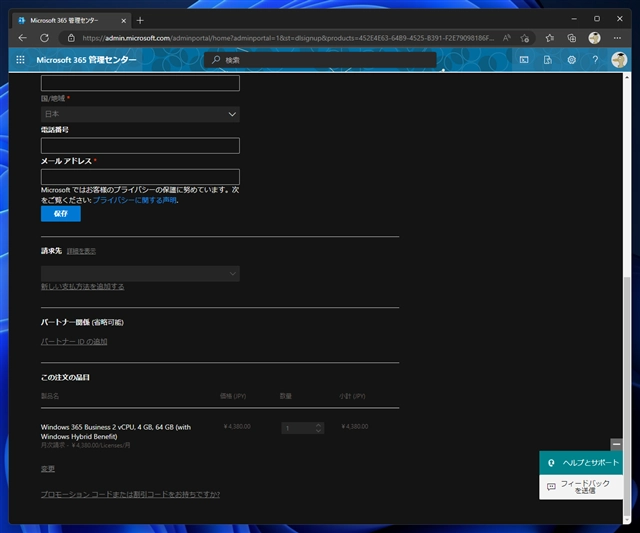This screenshot has width=640, height=533.
Task: Click the 数量 column header
Action: pos(286,396)
